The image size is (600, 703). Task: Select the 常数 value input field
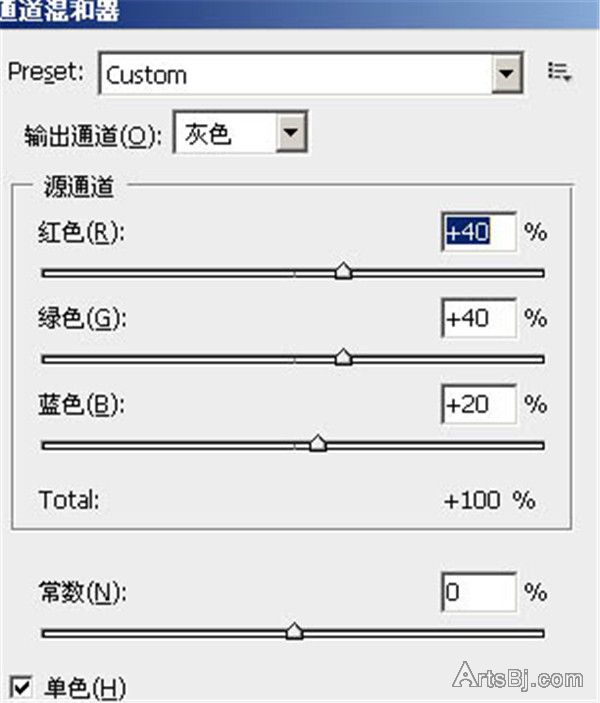[x=478, y=592]
